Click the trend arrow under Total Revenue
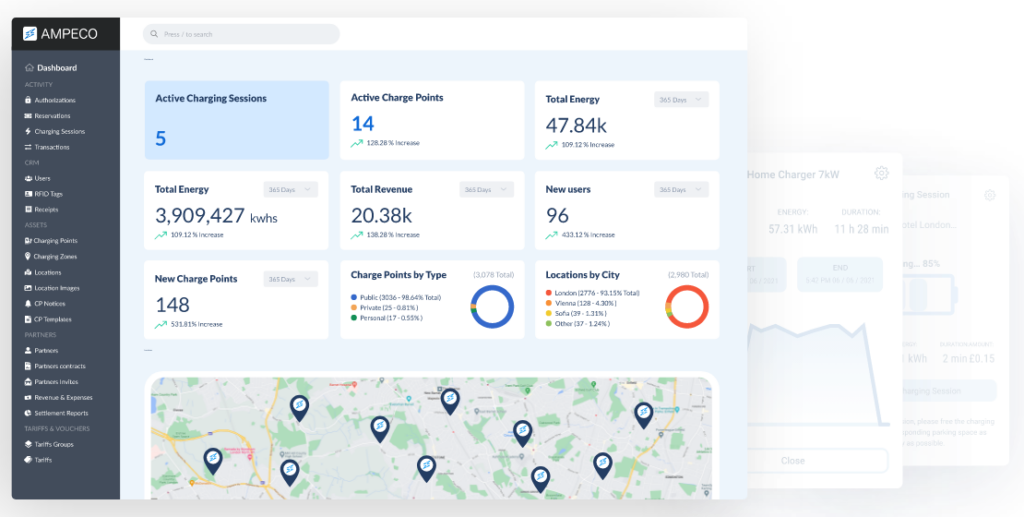This screenshot has width=1024, height=517. 357,235
